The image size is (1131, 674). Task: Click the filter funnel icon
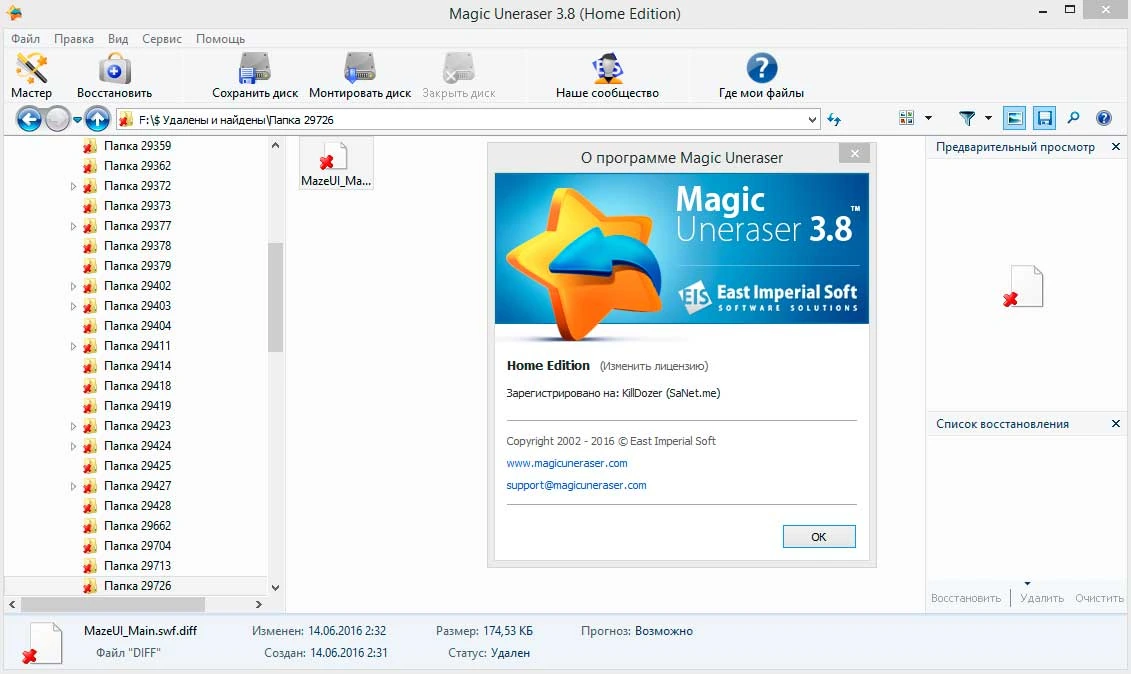click(967, 118)
